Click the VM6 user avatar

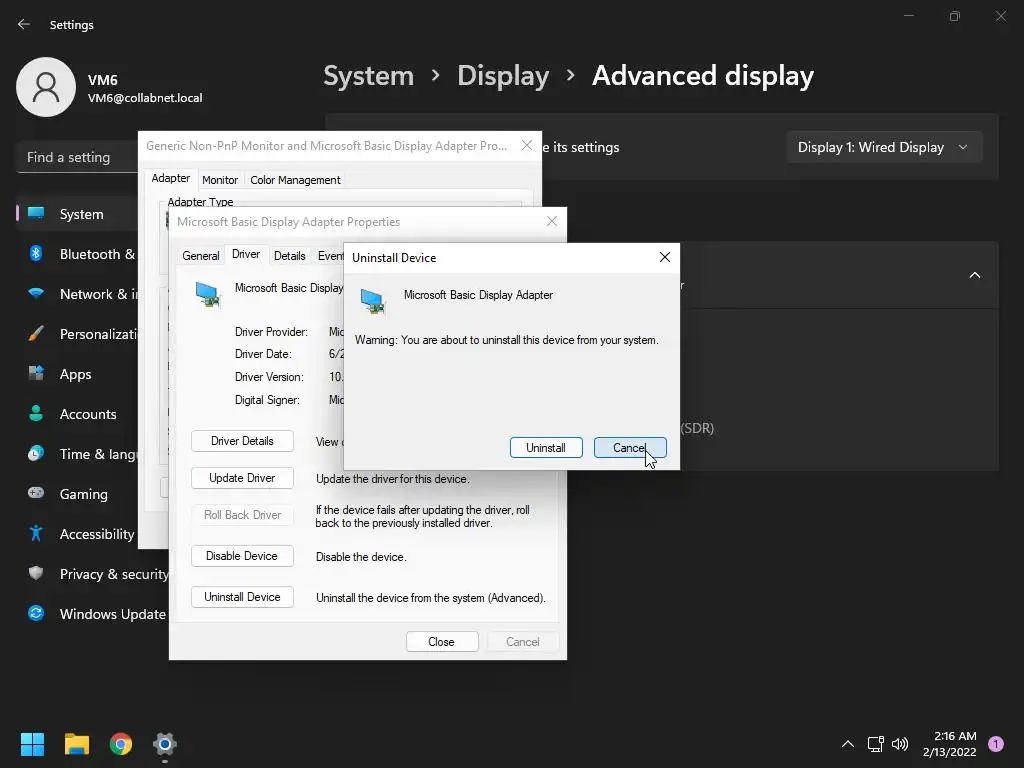[x=46, y=87]
